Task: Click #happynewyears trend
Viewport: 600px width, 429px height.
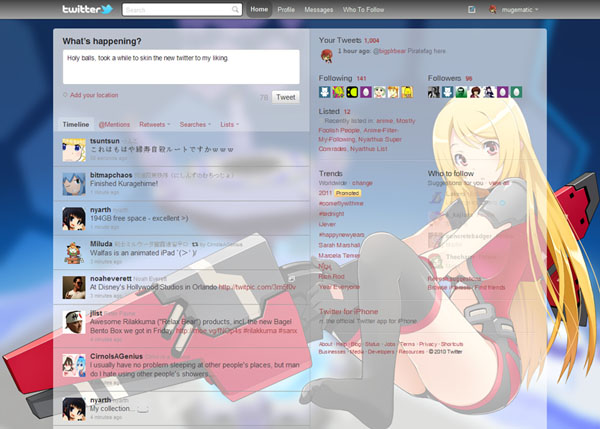Action: click(341, 235)
